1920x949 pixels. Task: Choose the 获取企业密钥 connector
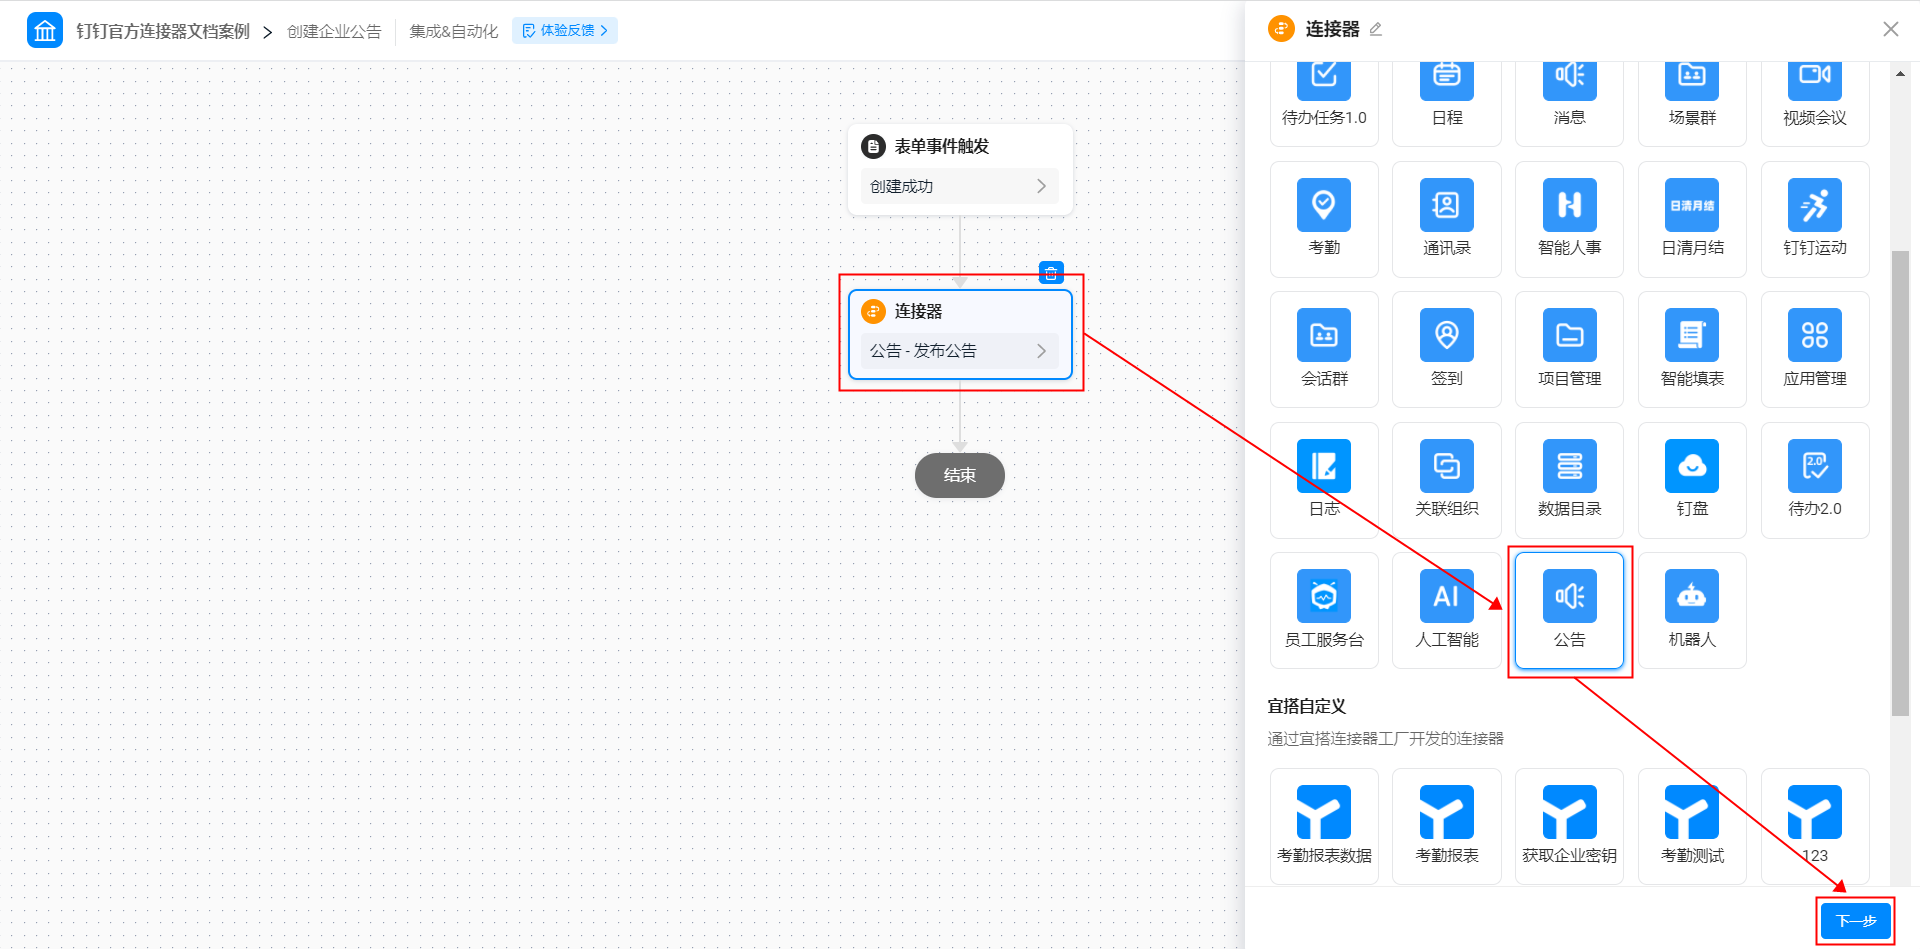coord(1569,826)
